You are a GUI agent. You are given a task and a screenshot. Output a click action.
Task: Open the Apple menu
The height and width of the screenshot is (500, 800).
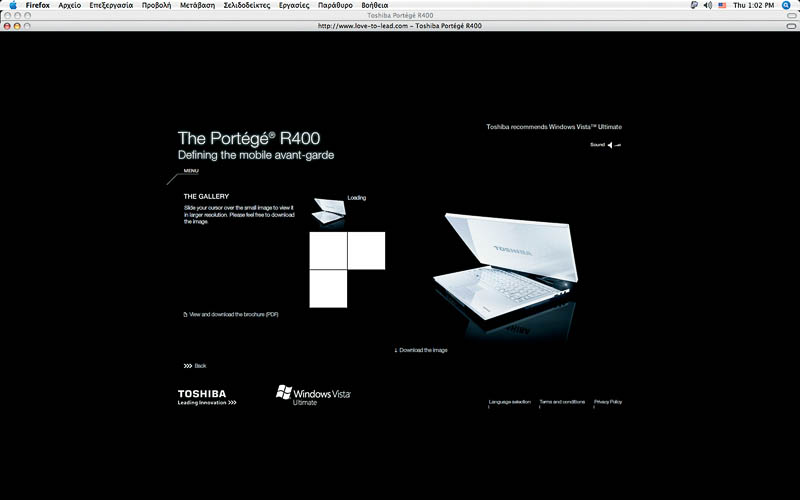12,5
